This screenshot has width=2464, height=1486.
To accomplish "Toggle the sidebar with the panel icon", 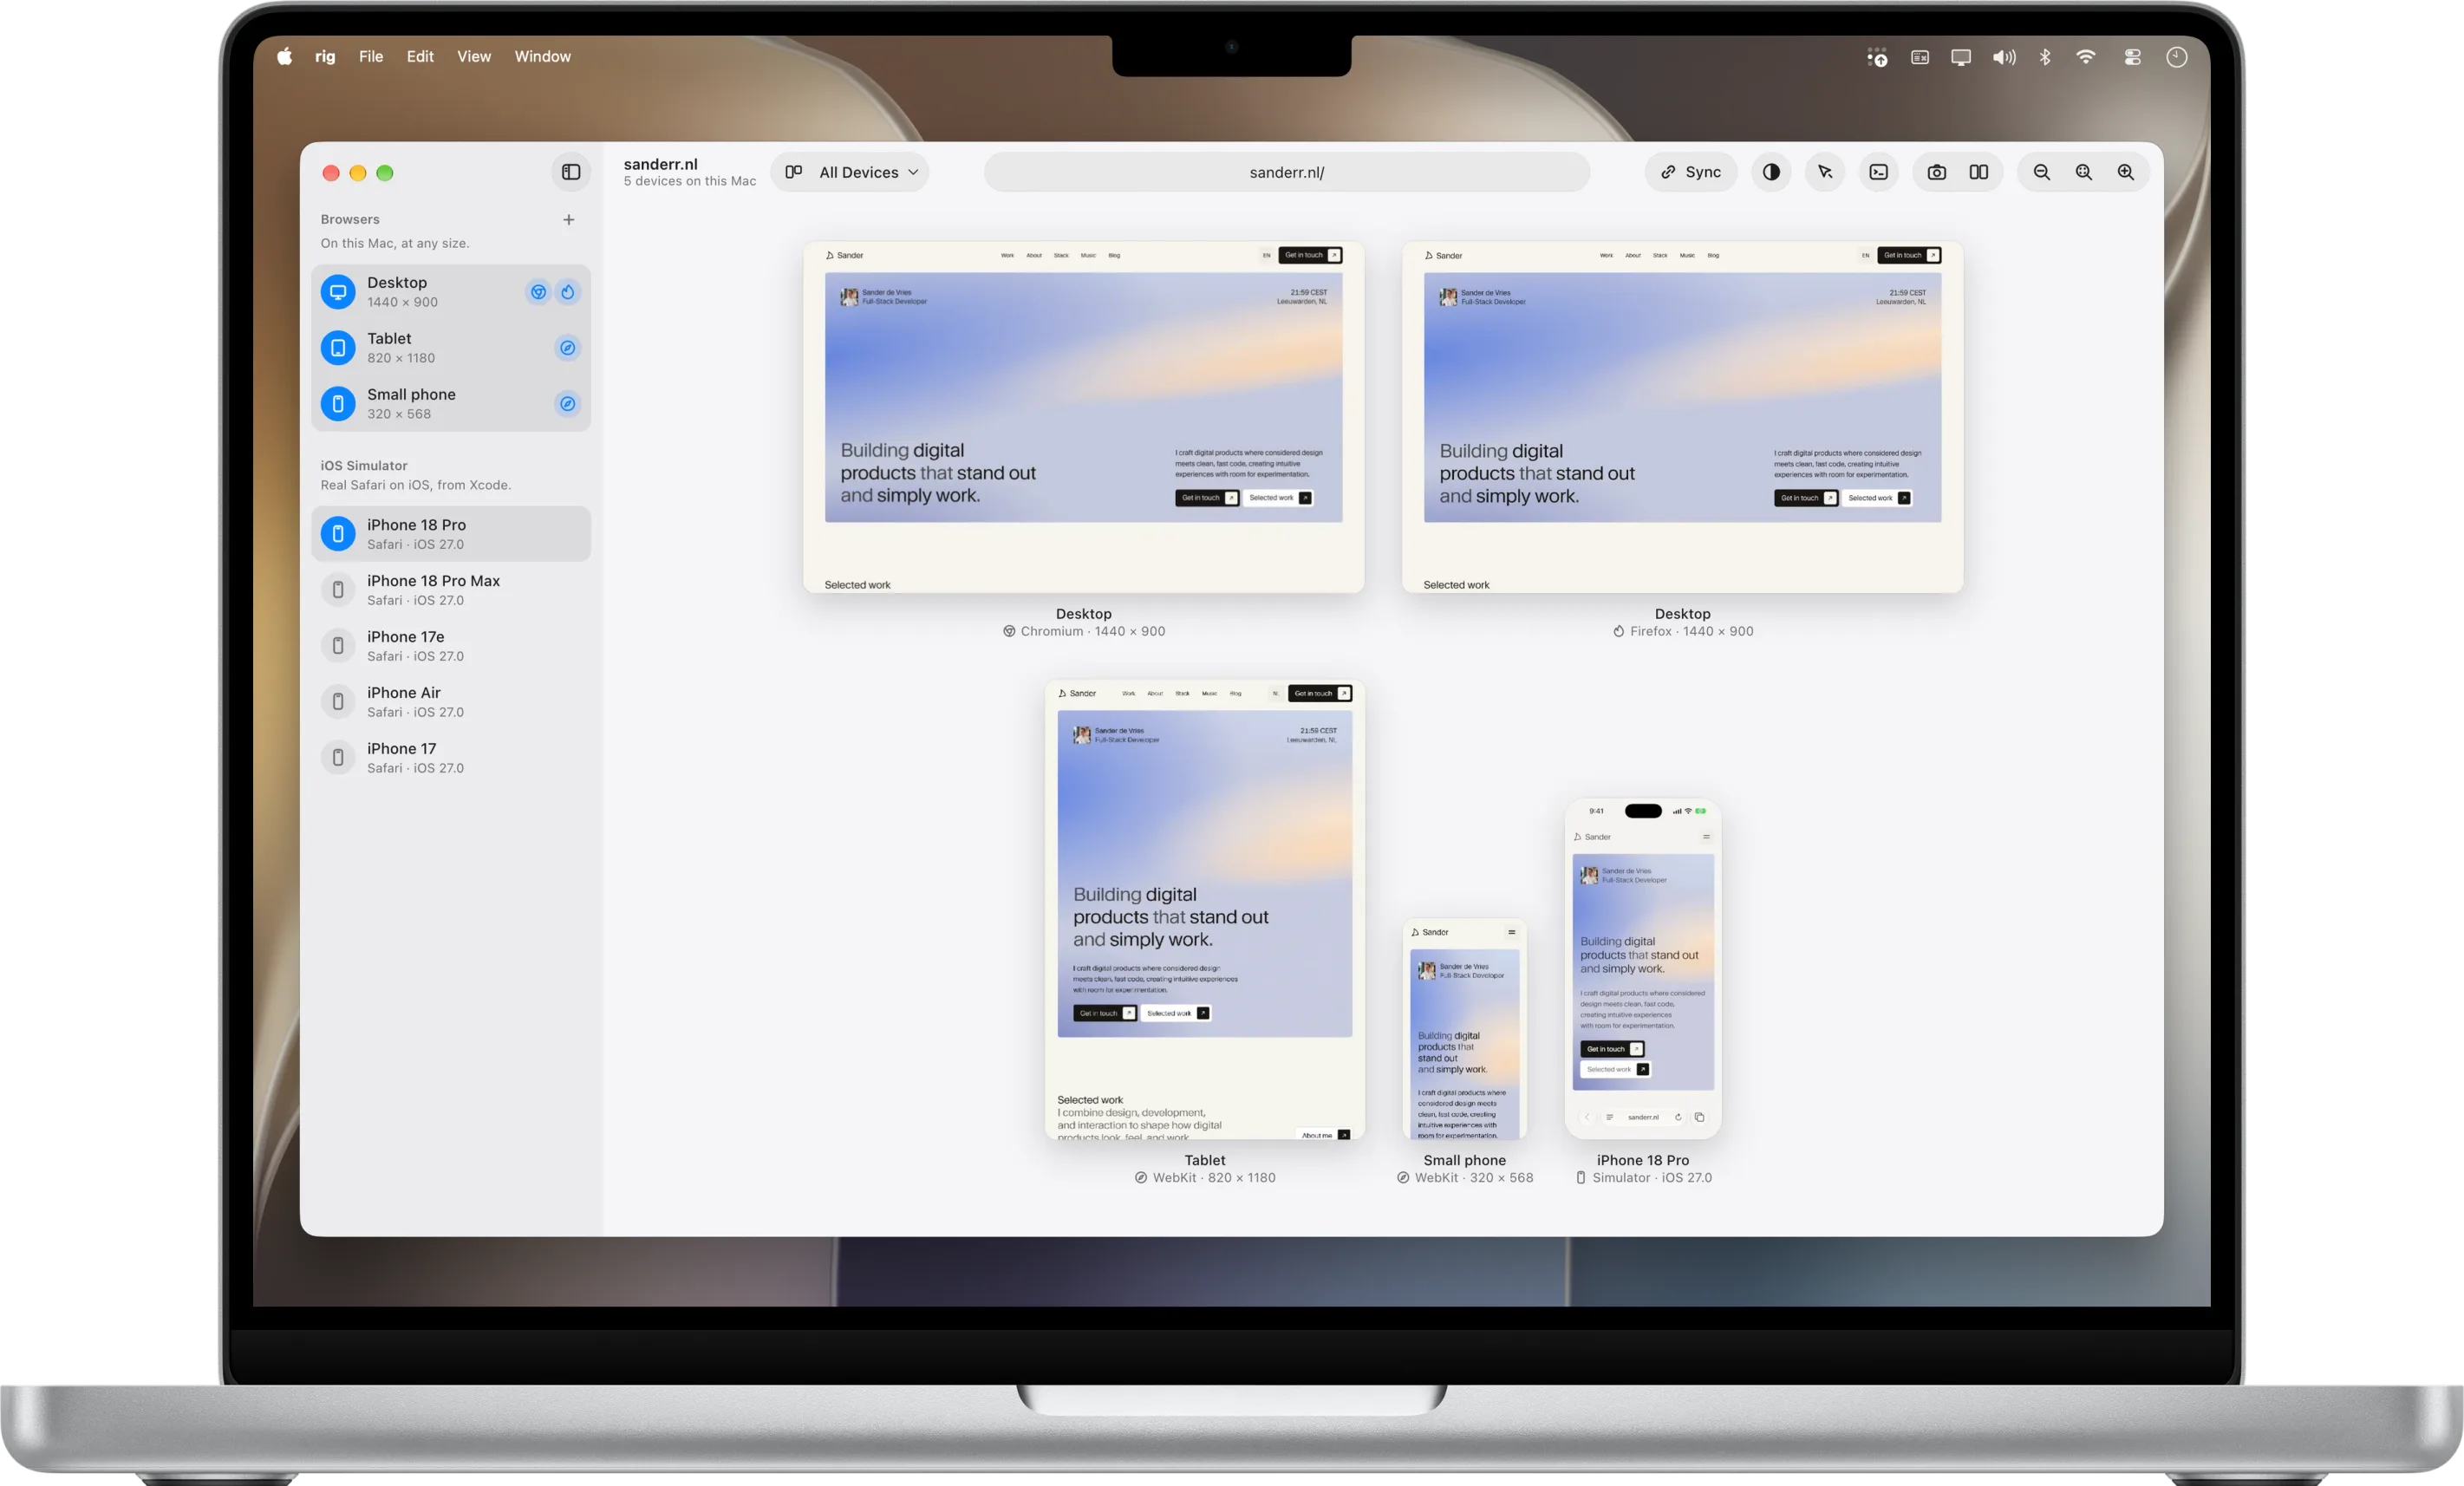I will tap(571, 172).
